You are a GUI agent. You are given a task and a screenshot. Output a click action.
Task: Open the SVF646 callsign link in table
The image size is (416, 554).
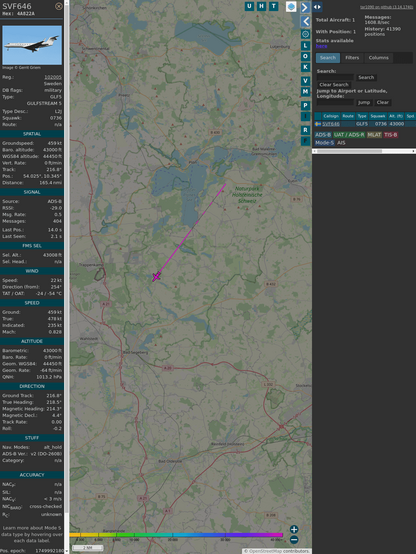click(331, 124)
